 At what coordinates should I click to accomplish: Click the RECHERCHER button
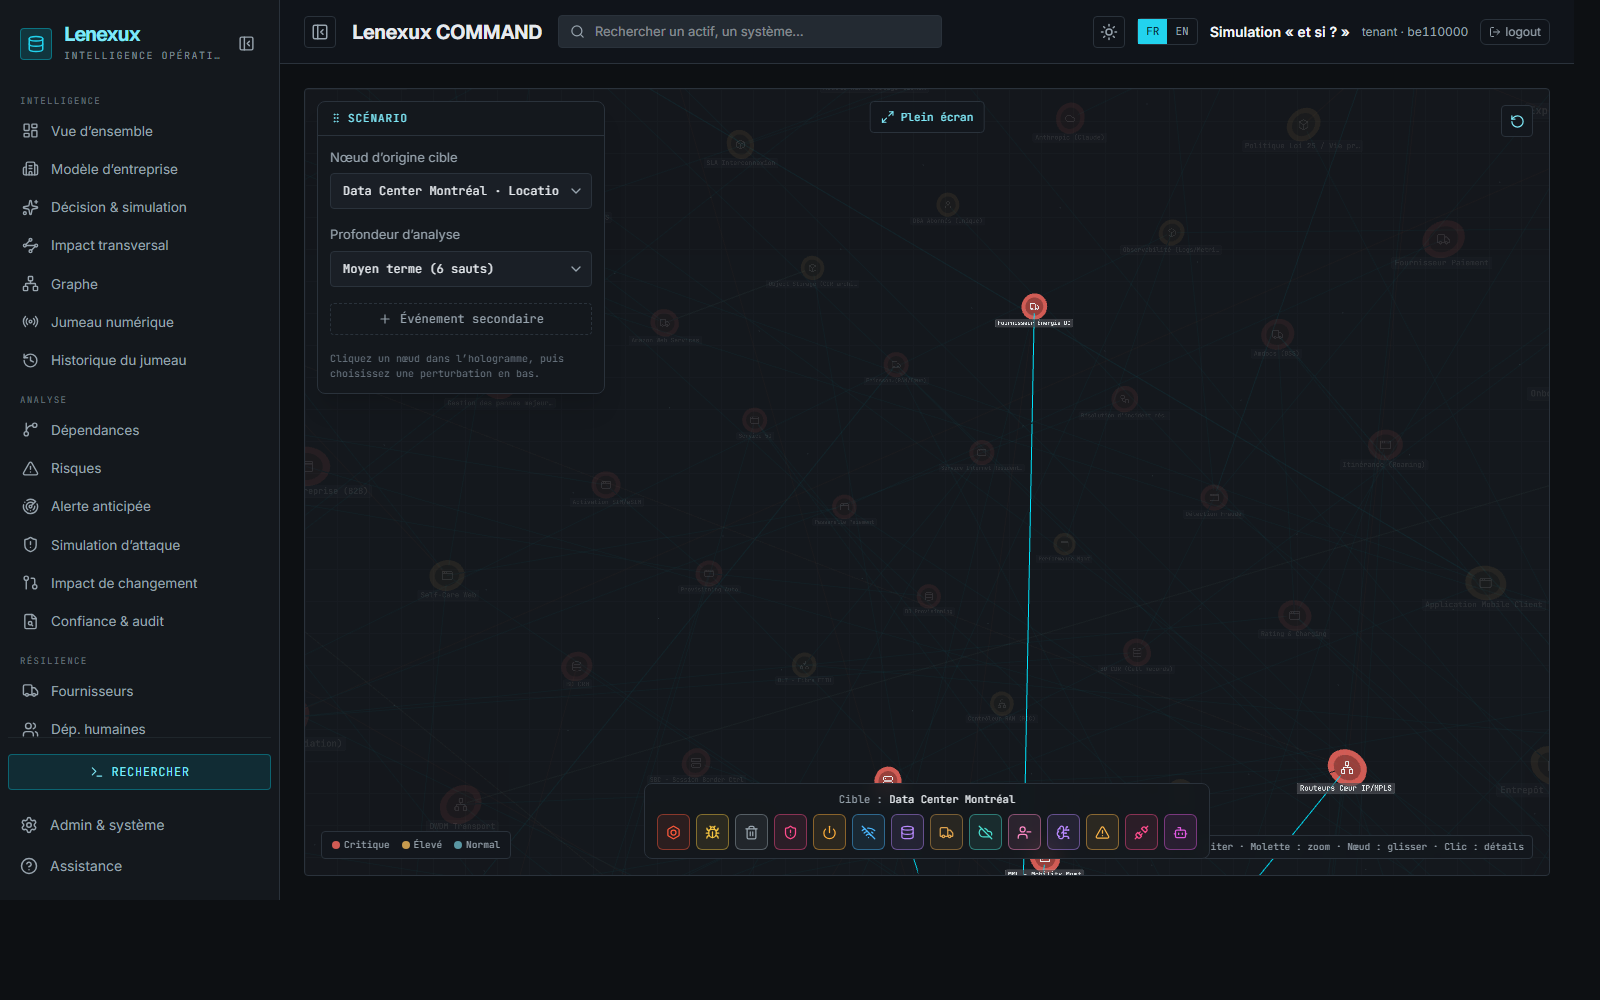tap(139, 772)
